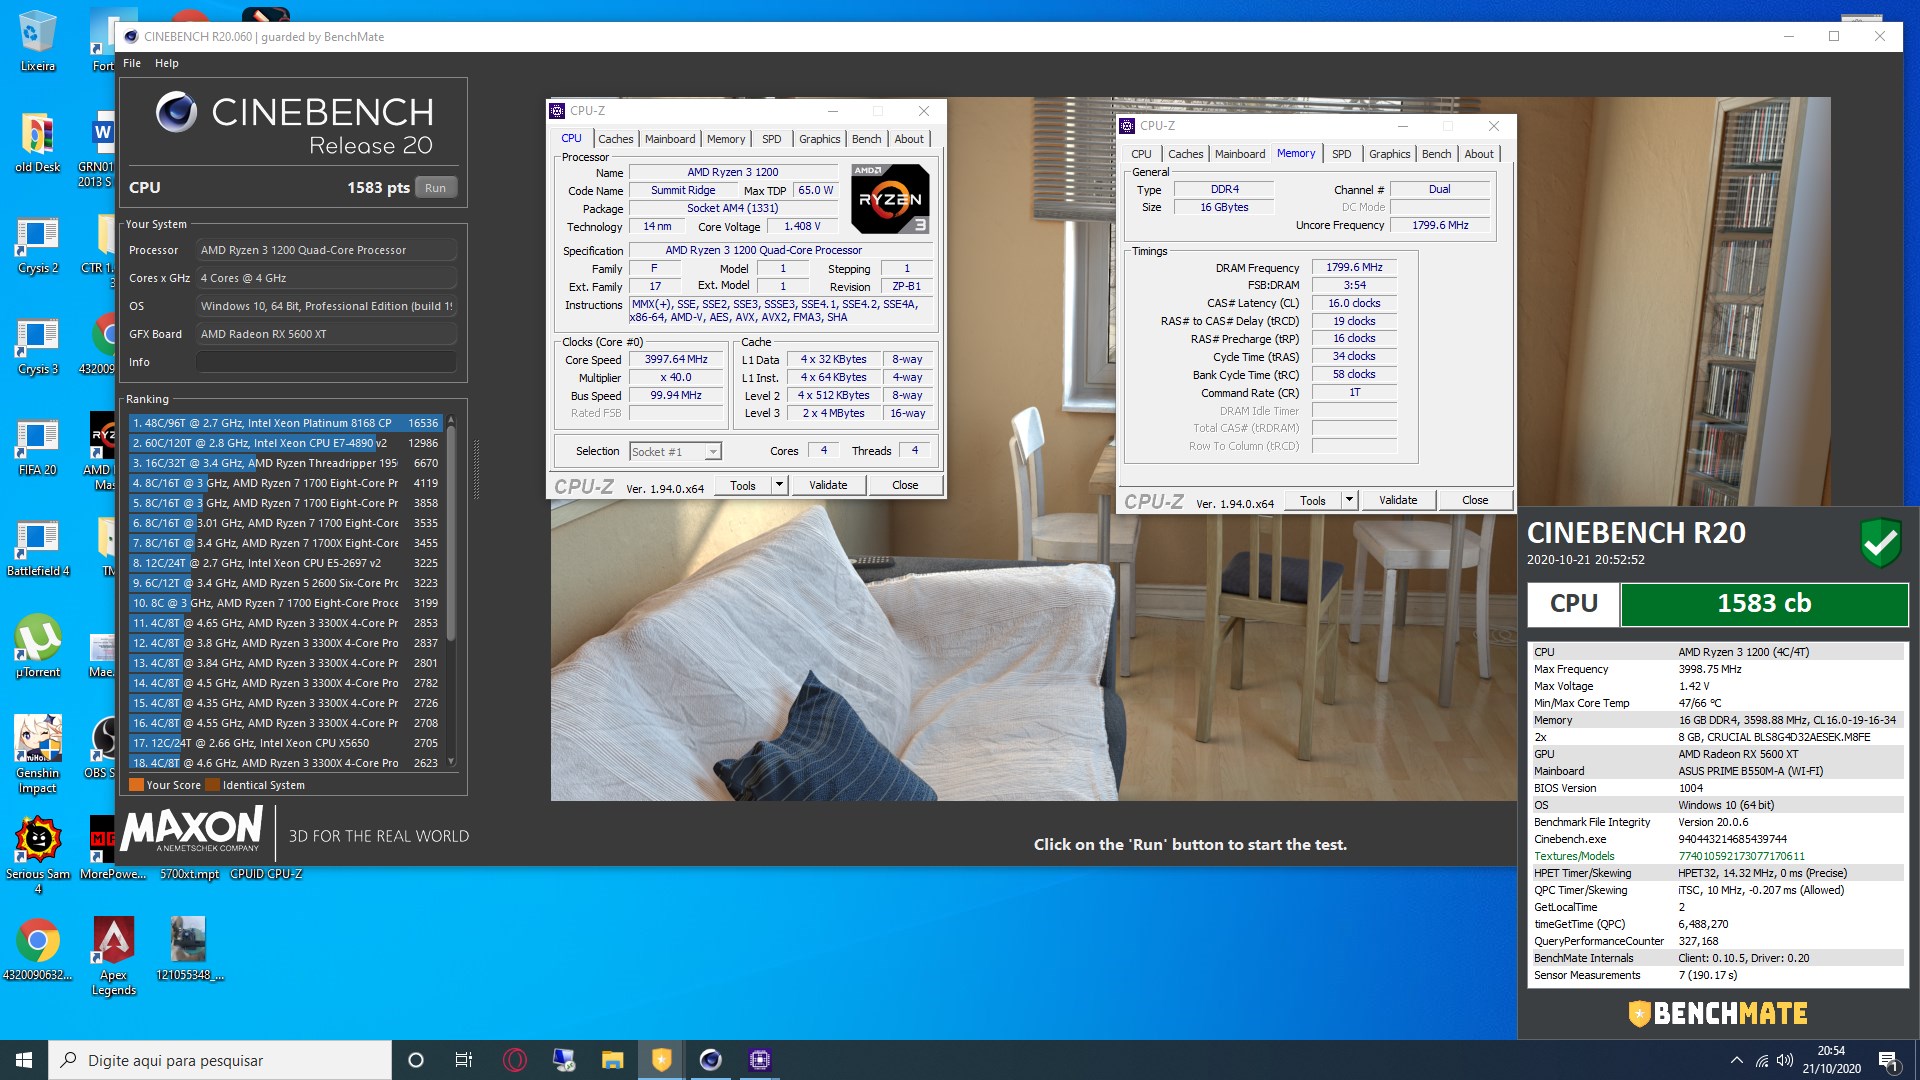1920x1080 pixels.
Task: Select ranking entry 12C/24T Intel Xeon CPU X5650
Action: click(x=286, y=743)
